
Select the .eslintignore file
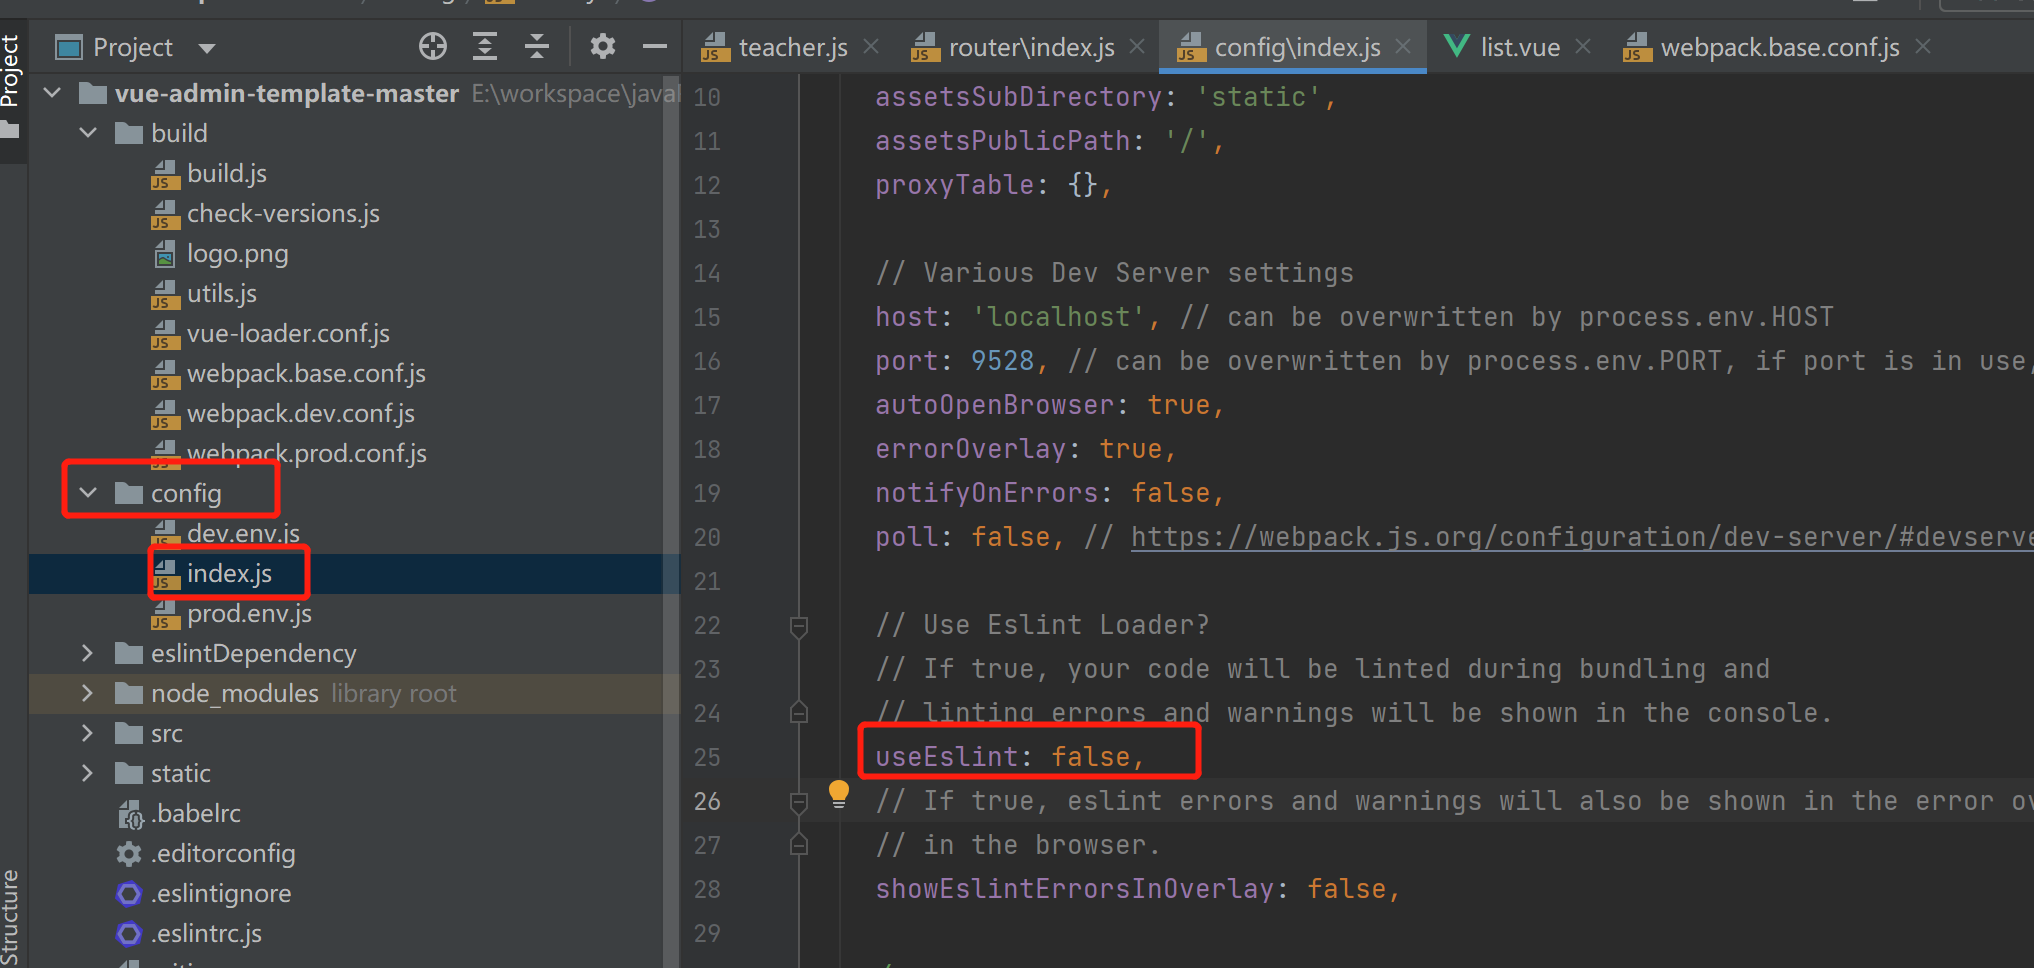(221, 893)
